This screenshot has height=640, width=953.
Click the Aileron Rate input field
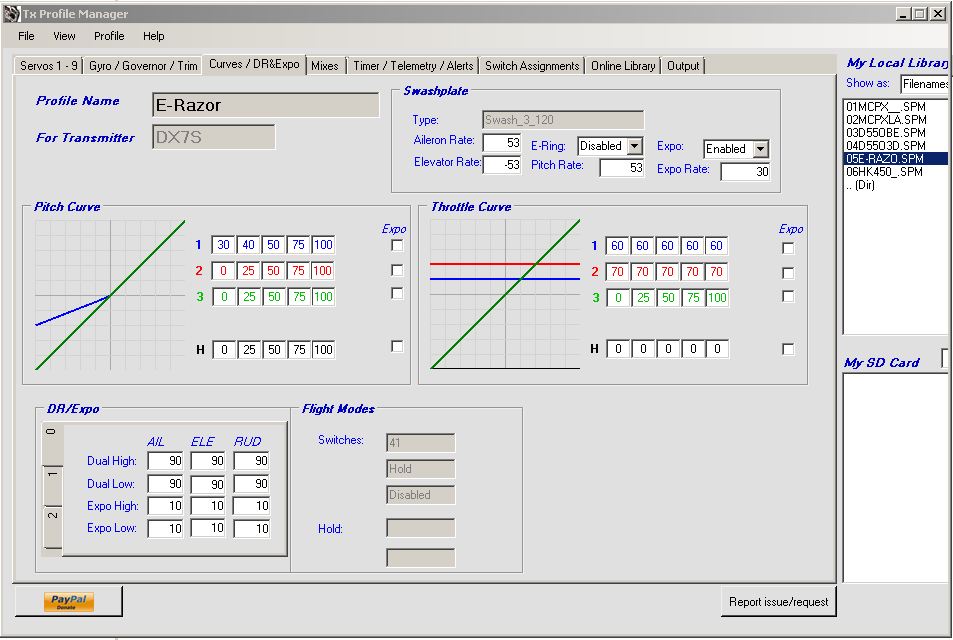pos(502,143)
